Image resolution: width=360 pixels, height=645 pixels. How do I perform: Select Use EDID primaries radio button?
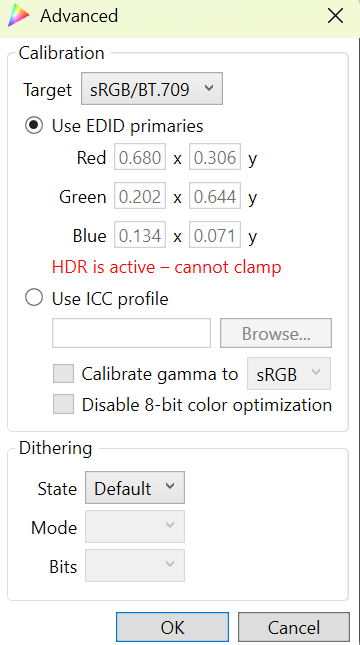click(x=34, y=125)
